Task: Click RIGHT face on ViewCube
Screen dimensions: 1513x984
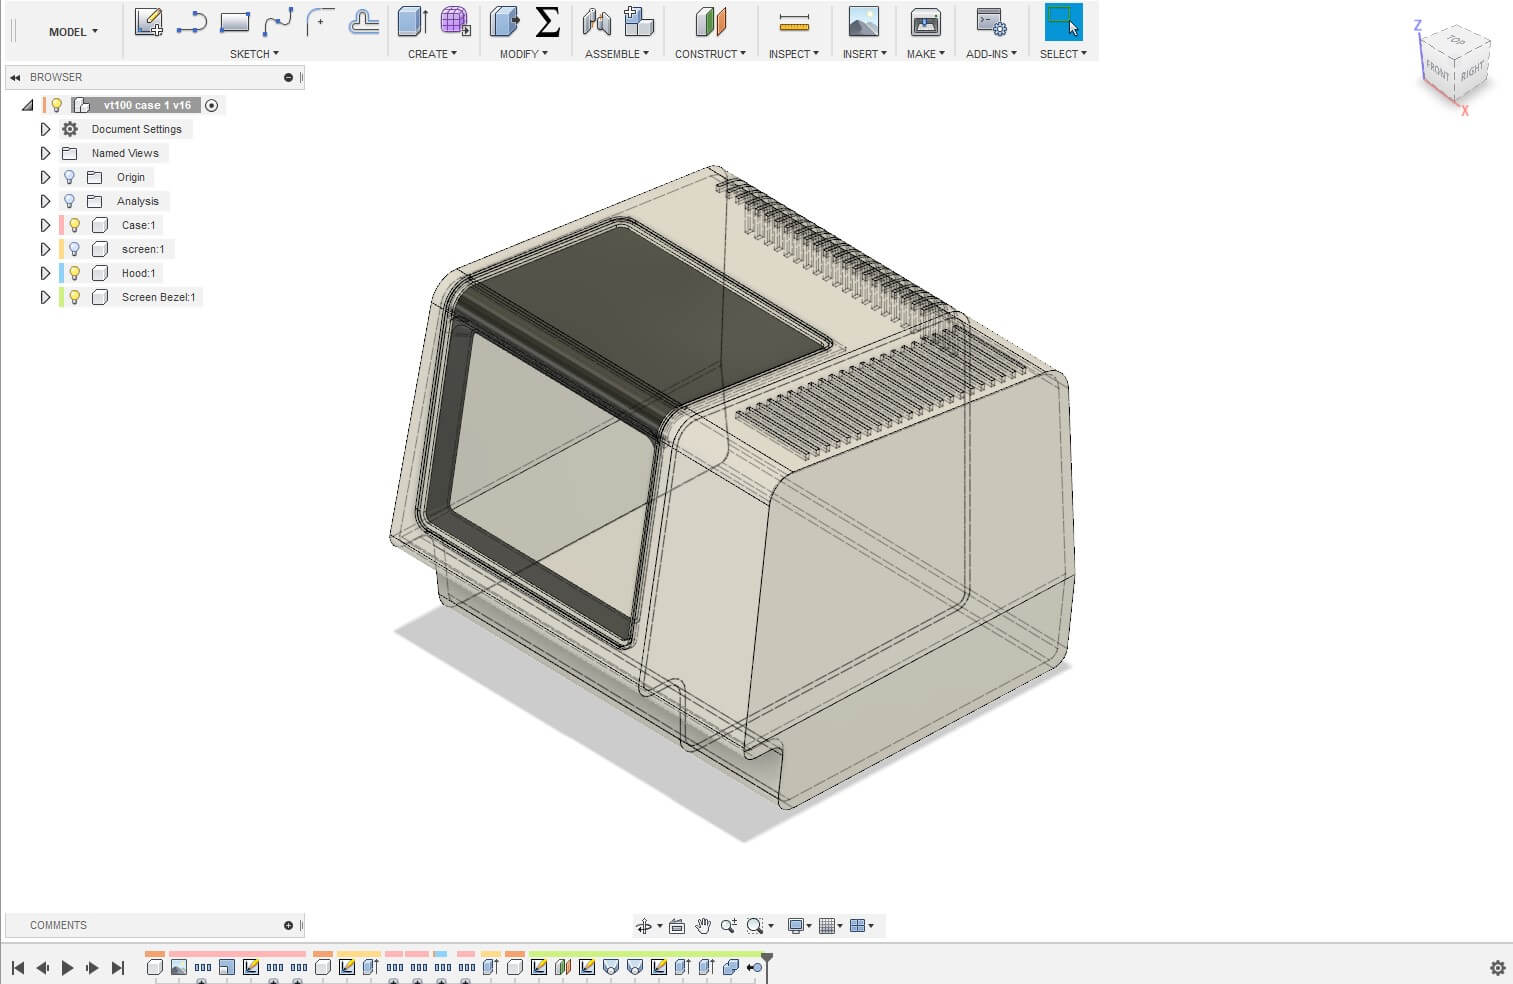Action: pos(1471,73)
